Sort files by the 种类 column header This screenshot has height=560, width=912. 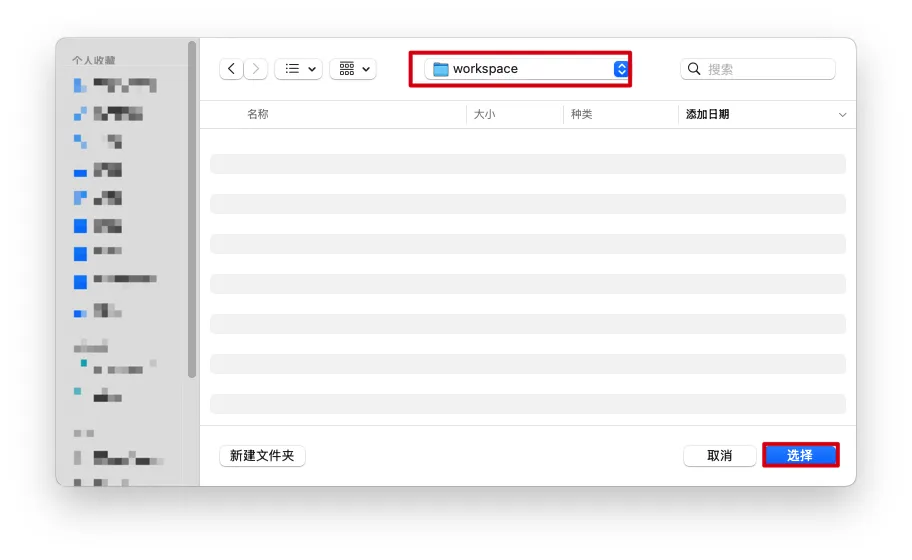(x=581, y=114)
